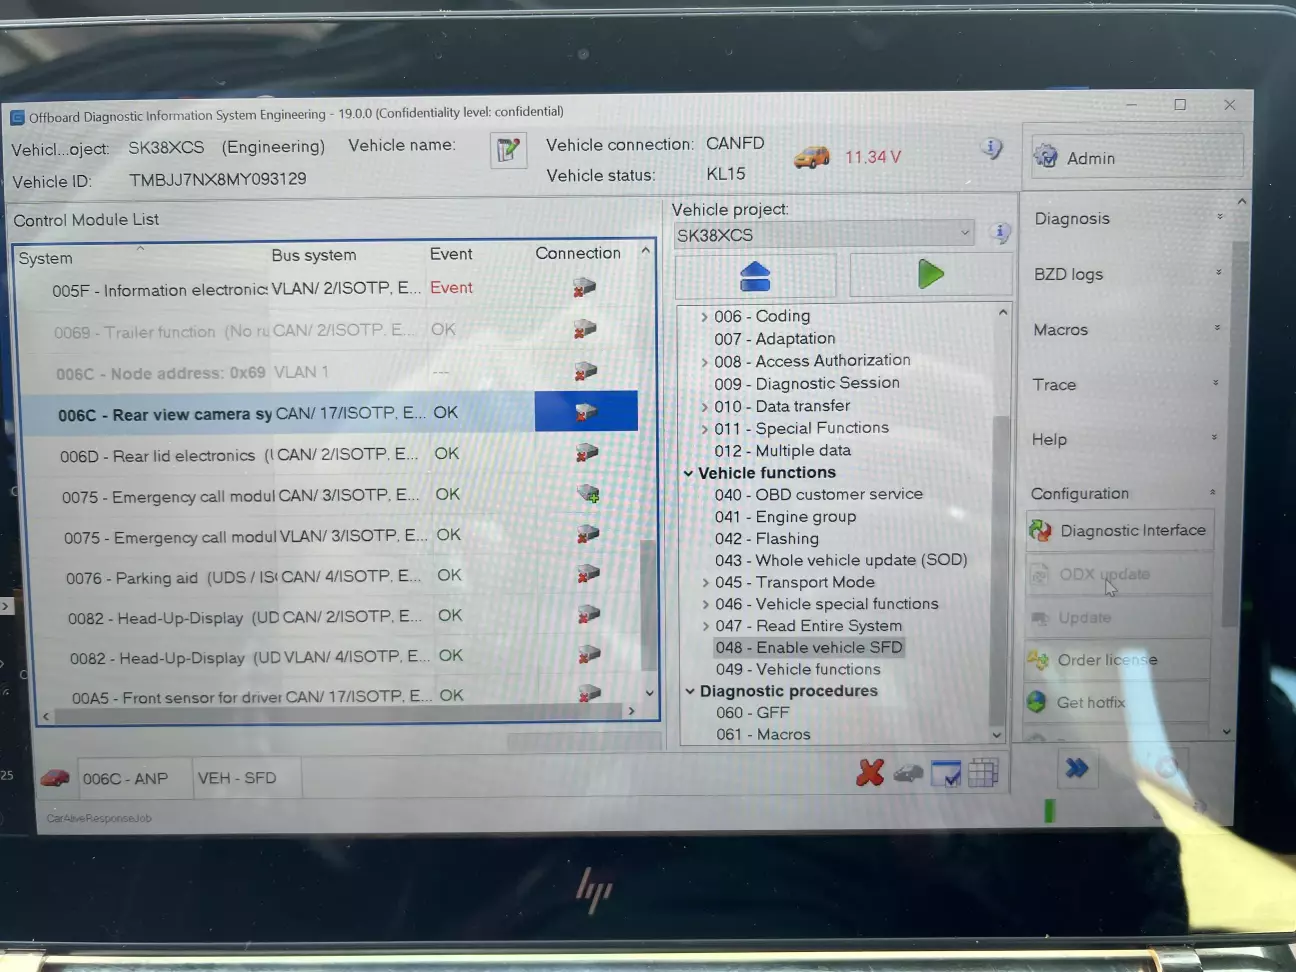Click the green play execute button
This screenshot has height=972, width=1296.
(930, 274)
